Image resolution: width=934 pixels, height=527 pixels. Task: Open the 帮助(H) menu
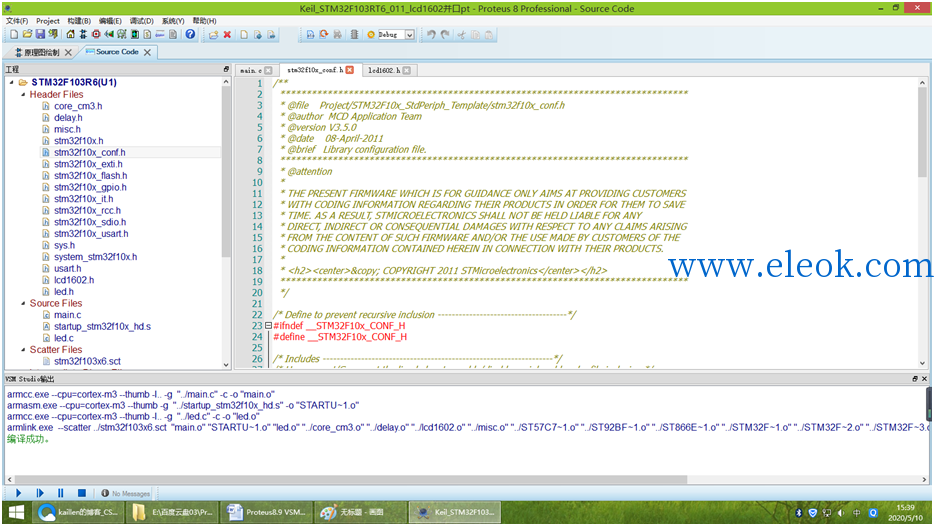tap(204, 21)
